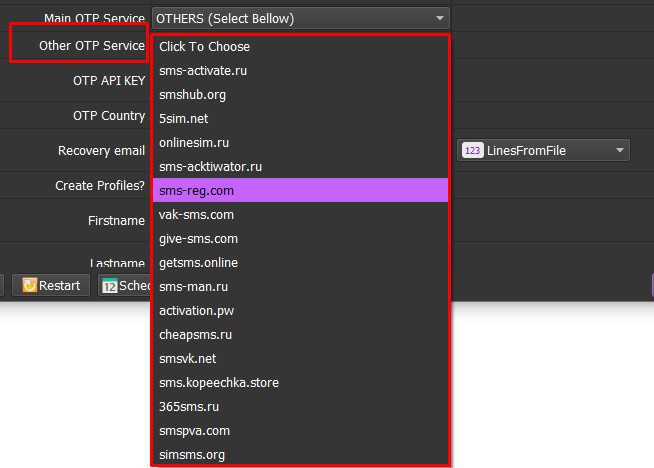This screenshot has height=468, width=654.
Task: Click the Restart arrow icon
Action: [29, 285]
